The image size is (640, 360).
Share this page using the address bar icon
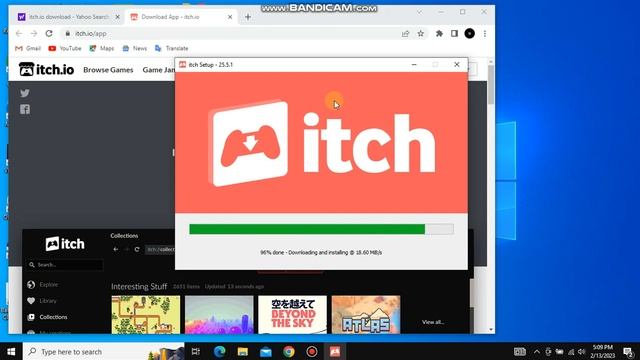coord(405,33)
